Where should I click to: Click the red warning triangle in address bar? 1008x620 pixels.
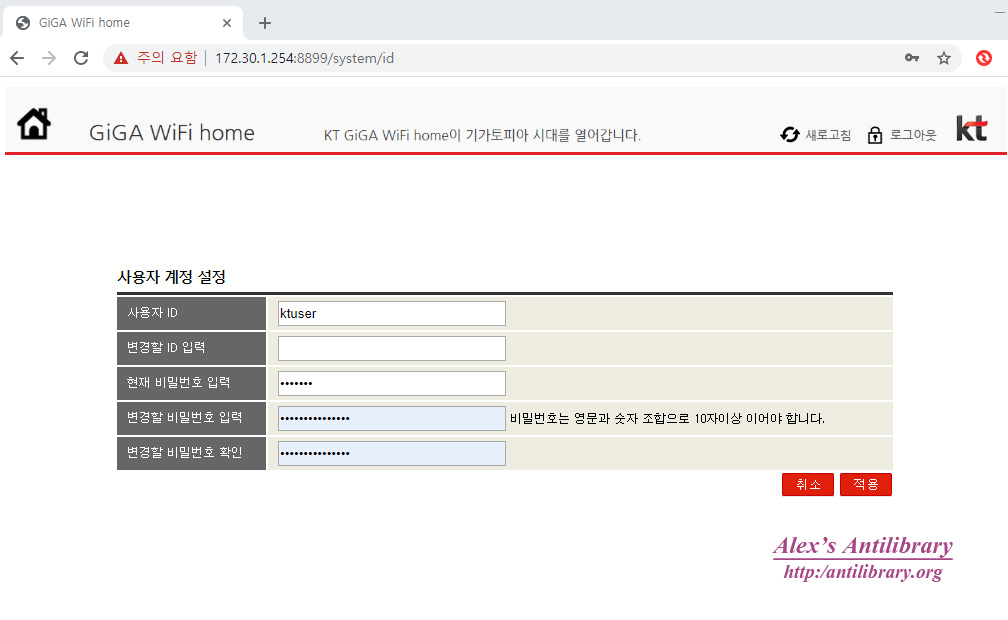121,59
